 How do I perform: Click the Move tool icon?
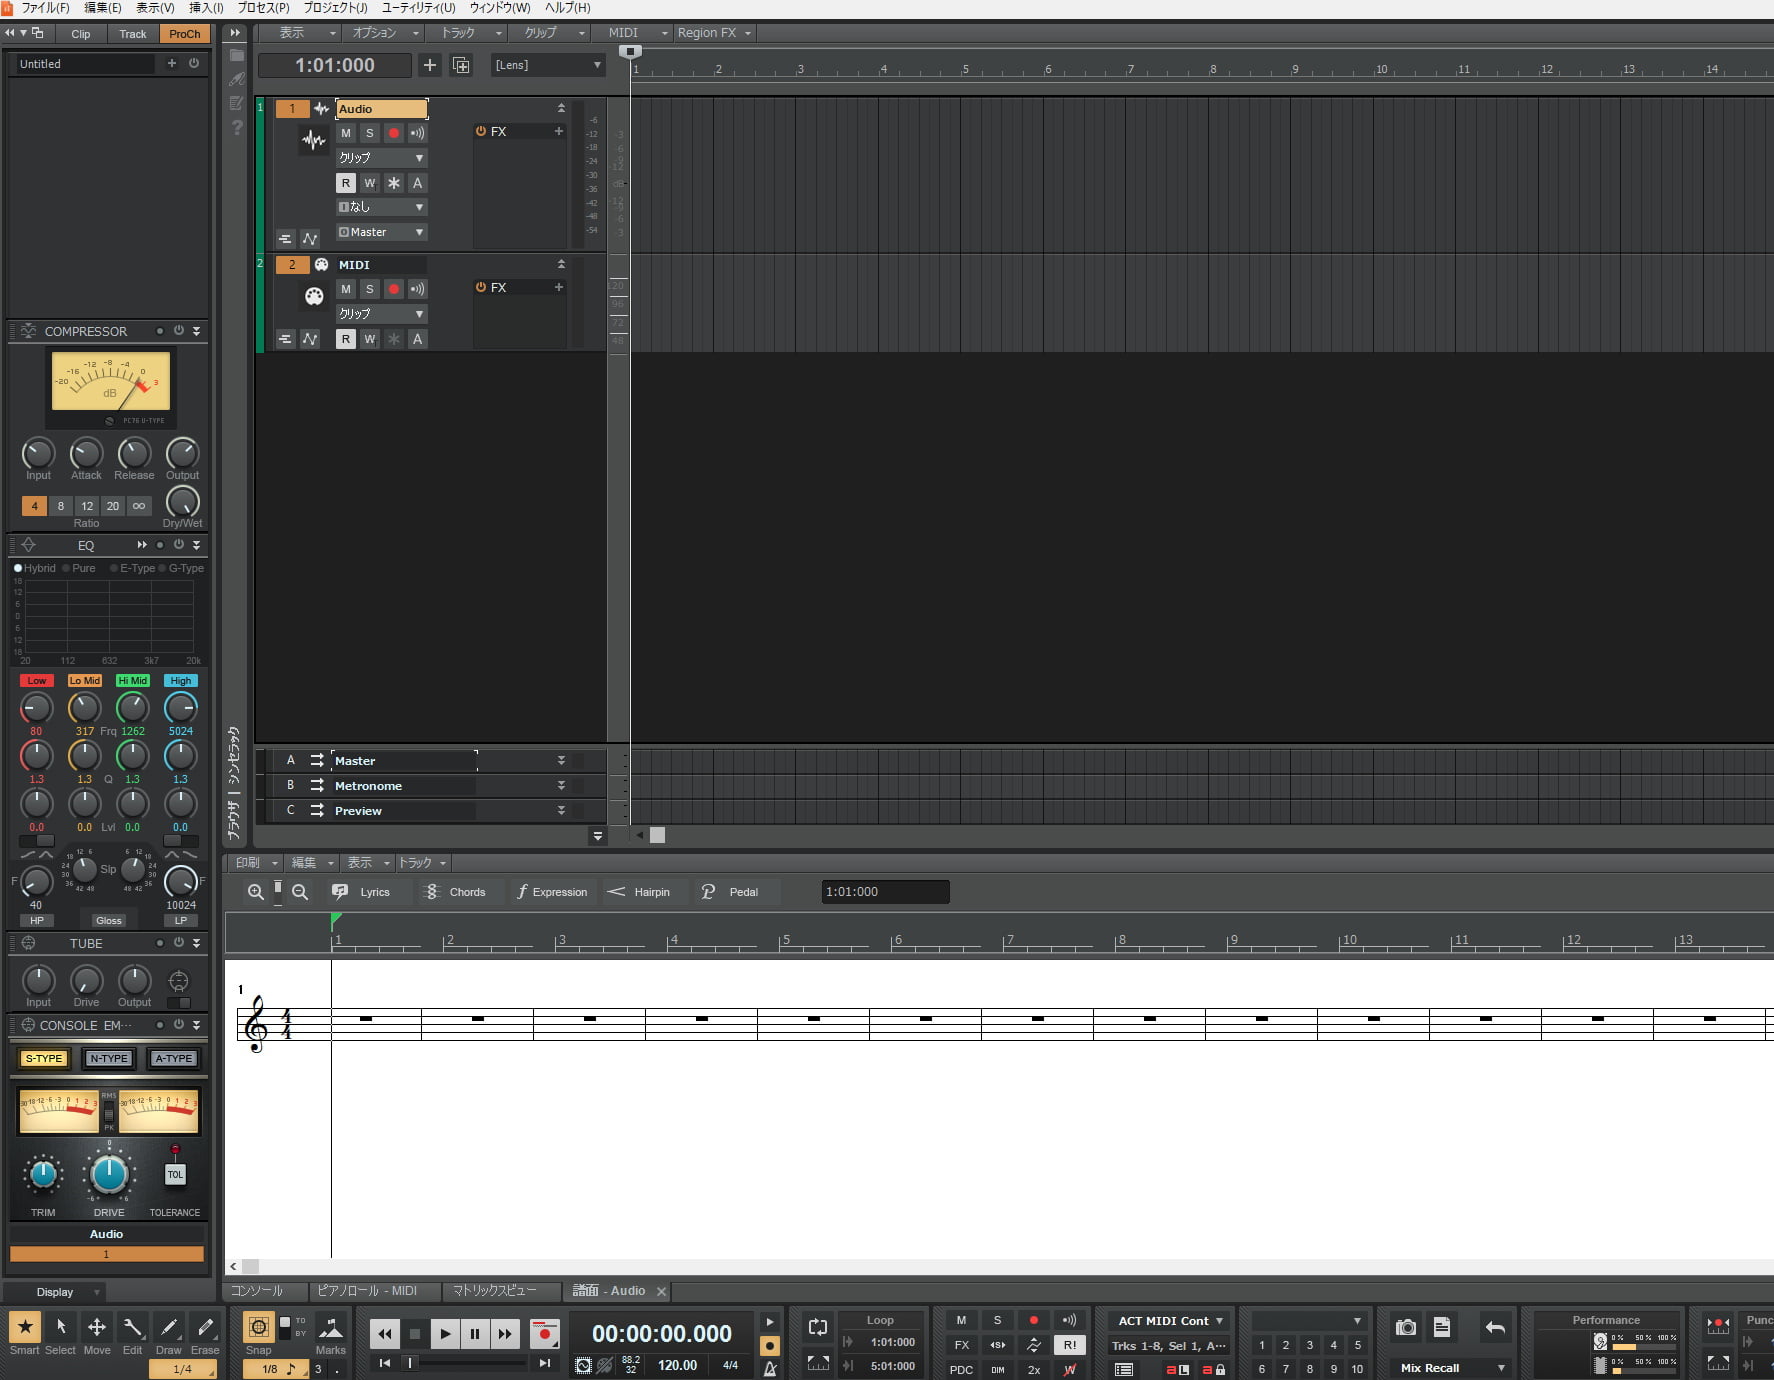click(x=97, y=1327)
